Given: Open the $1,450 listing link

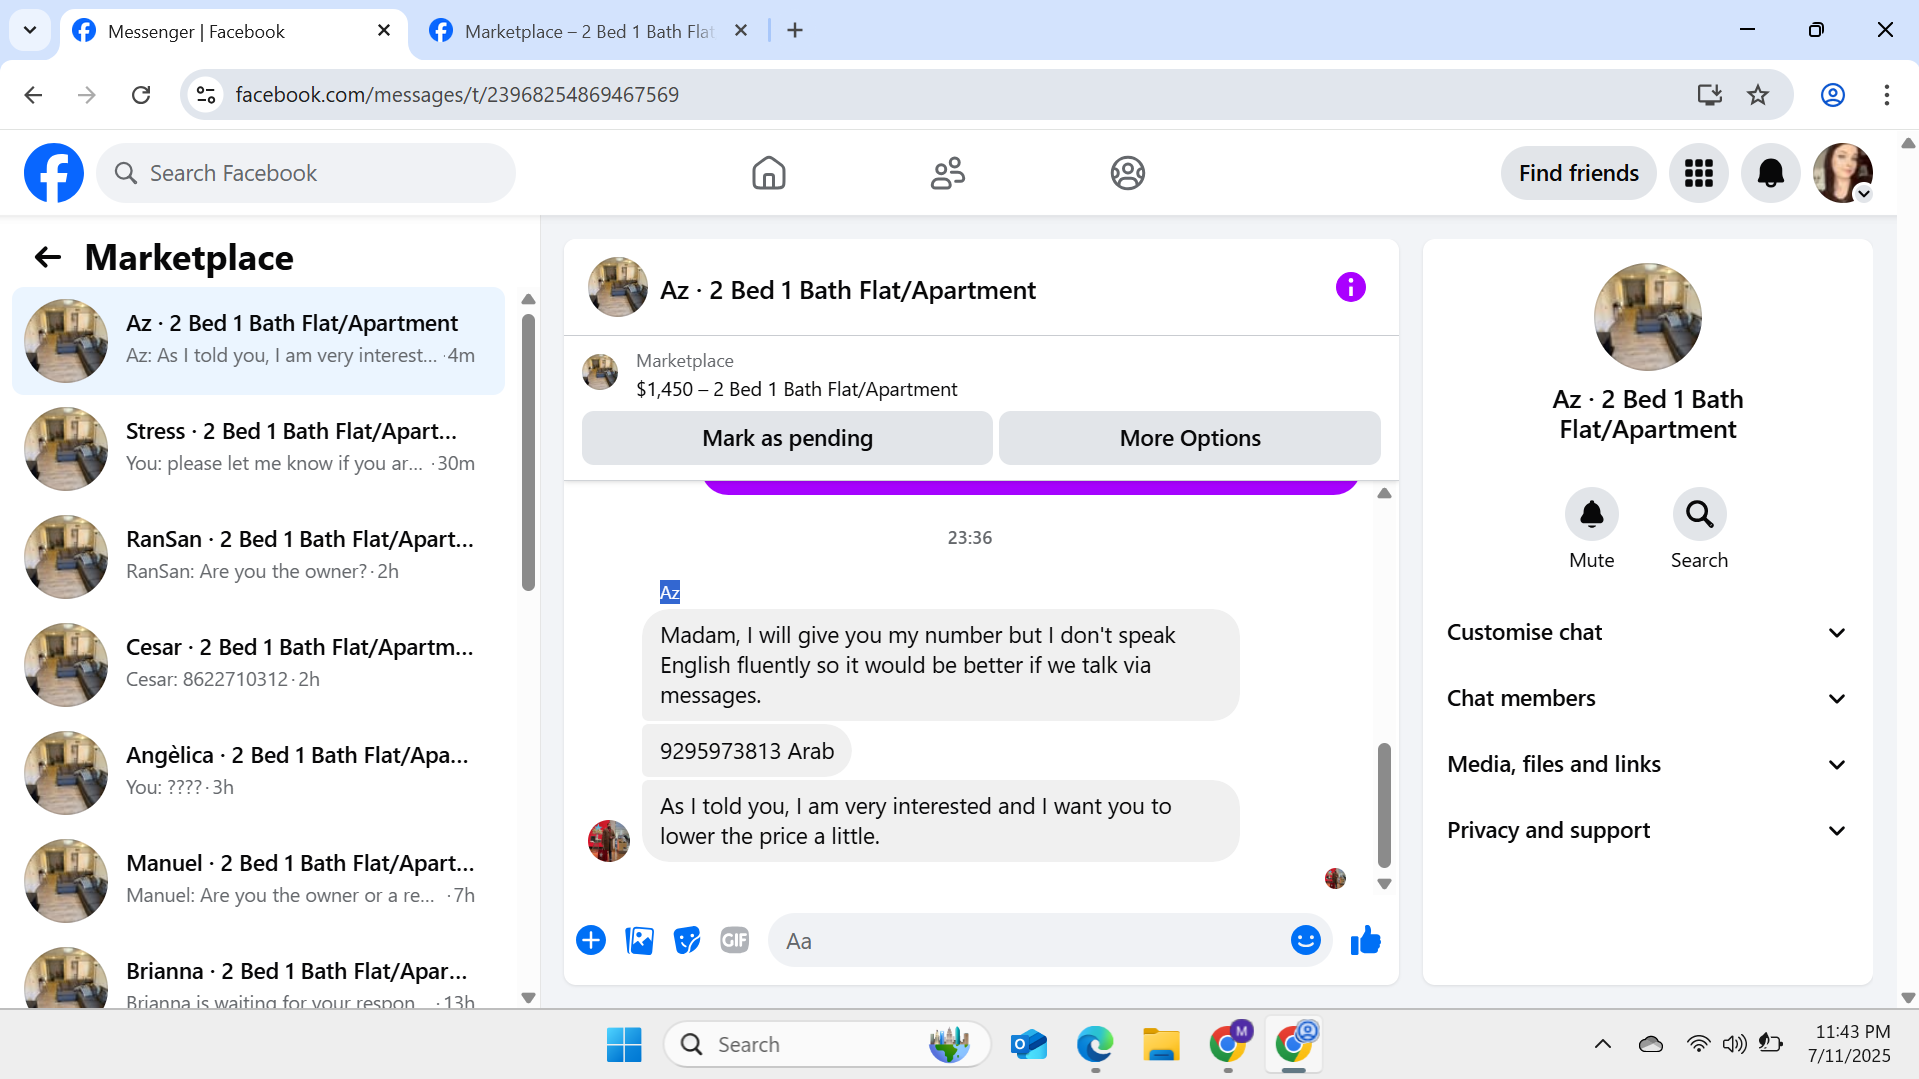Looking at the screenshot, I should [796, 389].
